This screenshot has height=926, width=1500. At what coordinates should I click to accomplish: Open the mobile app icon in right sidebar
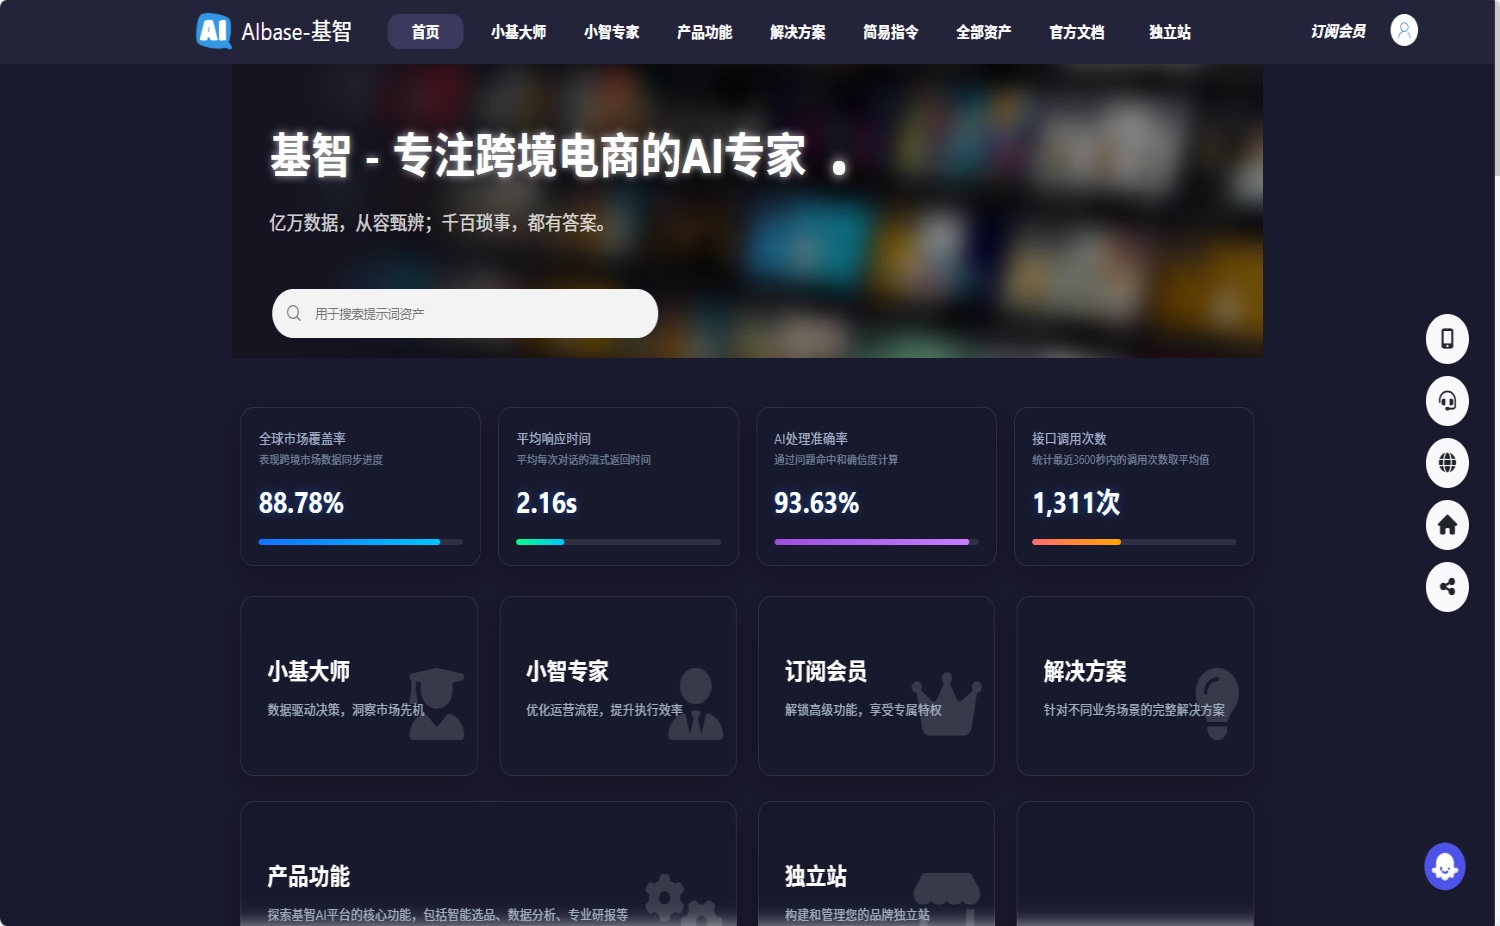(1446, 339)
